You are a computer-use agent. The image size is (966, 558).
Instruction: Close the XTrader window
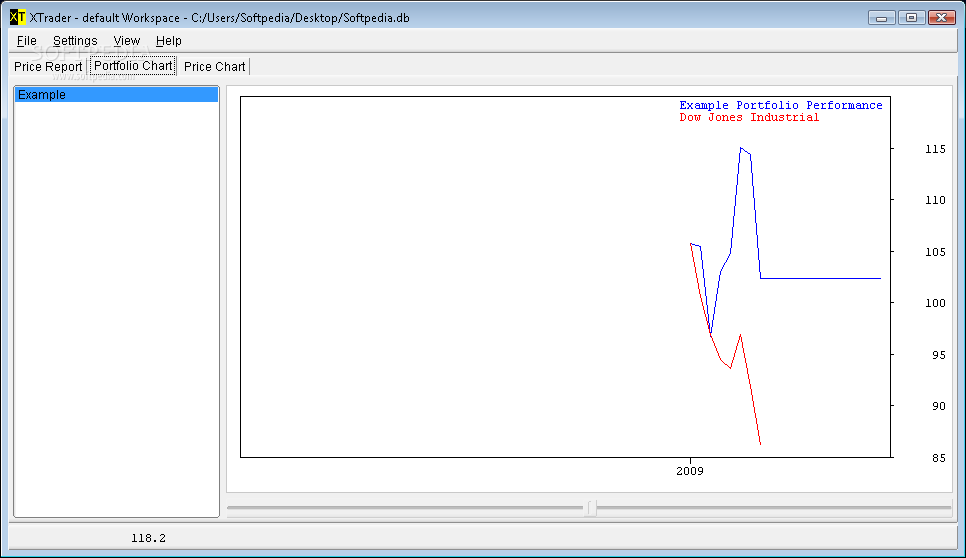coord(941,18)
